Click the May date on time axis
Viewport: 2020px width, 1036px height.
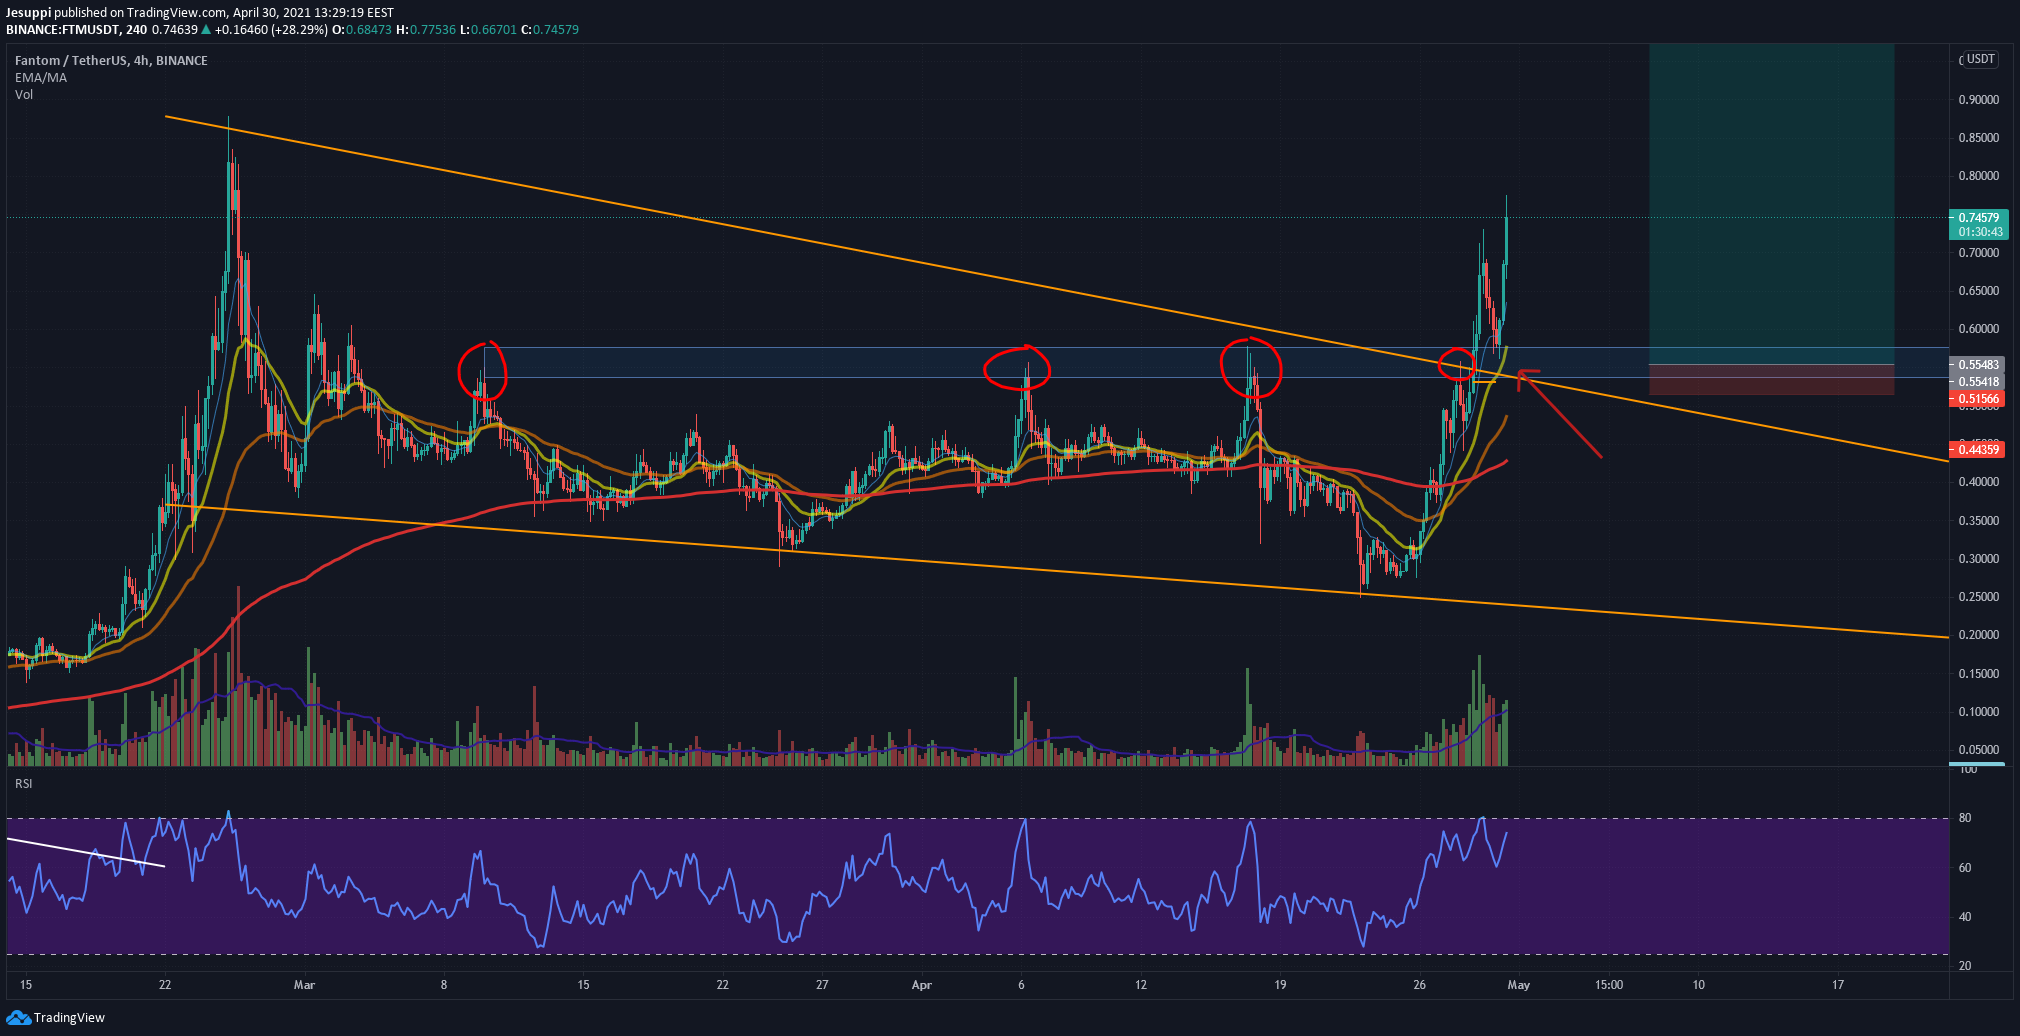click(x=1518, y=985)
